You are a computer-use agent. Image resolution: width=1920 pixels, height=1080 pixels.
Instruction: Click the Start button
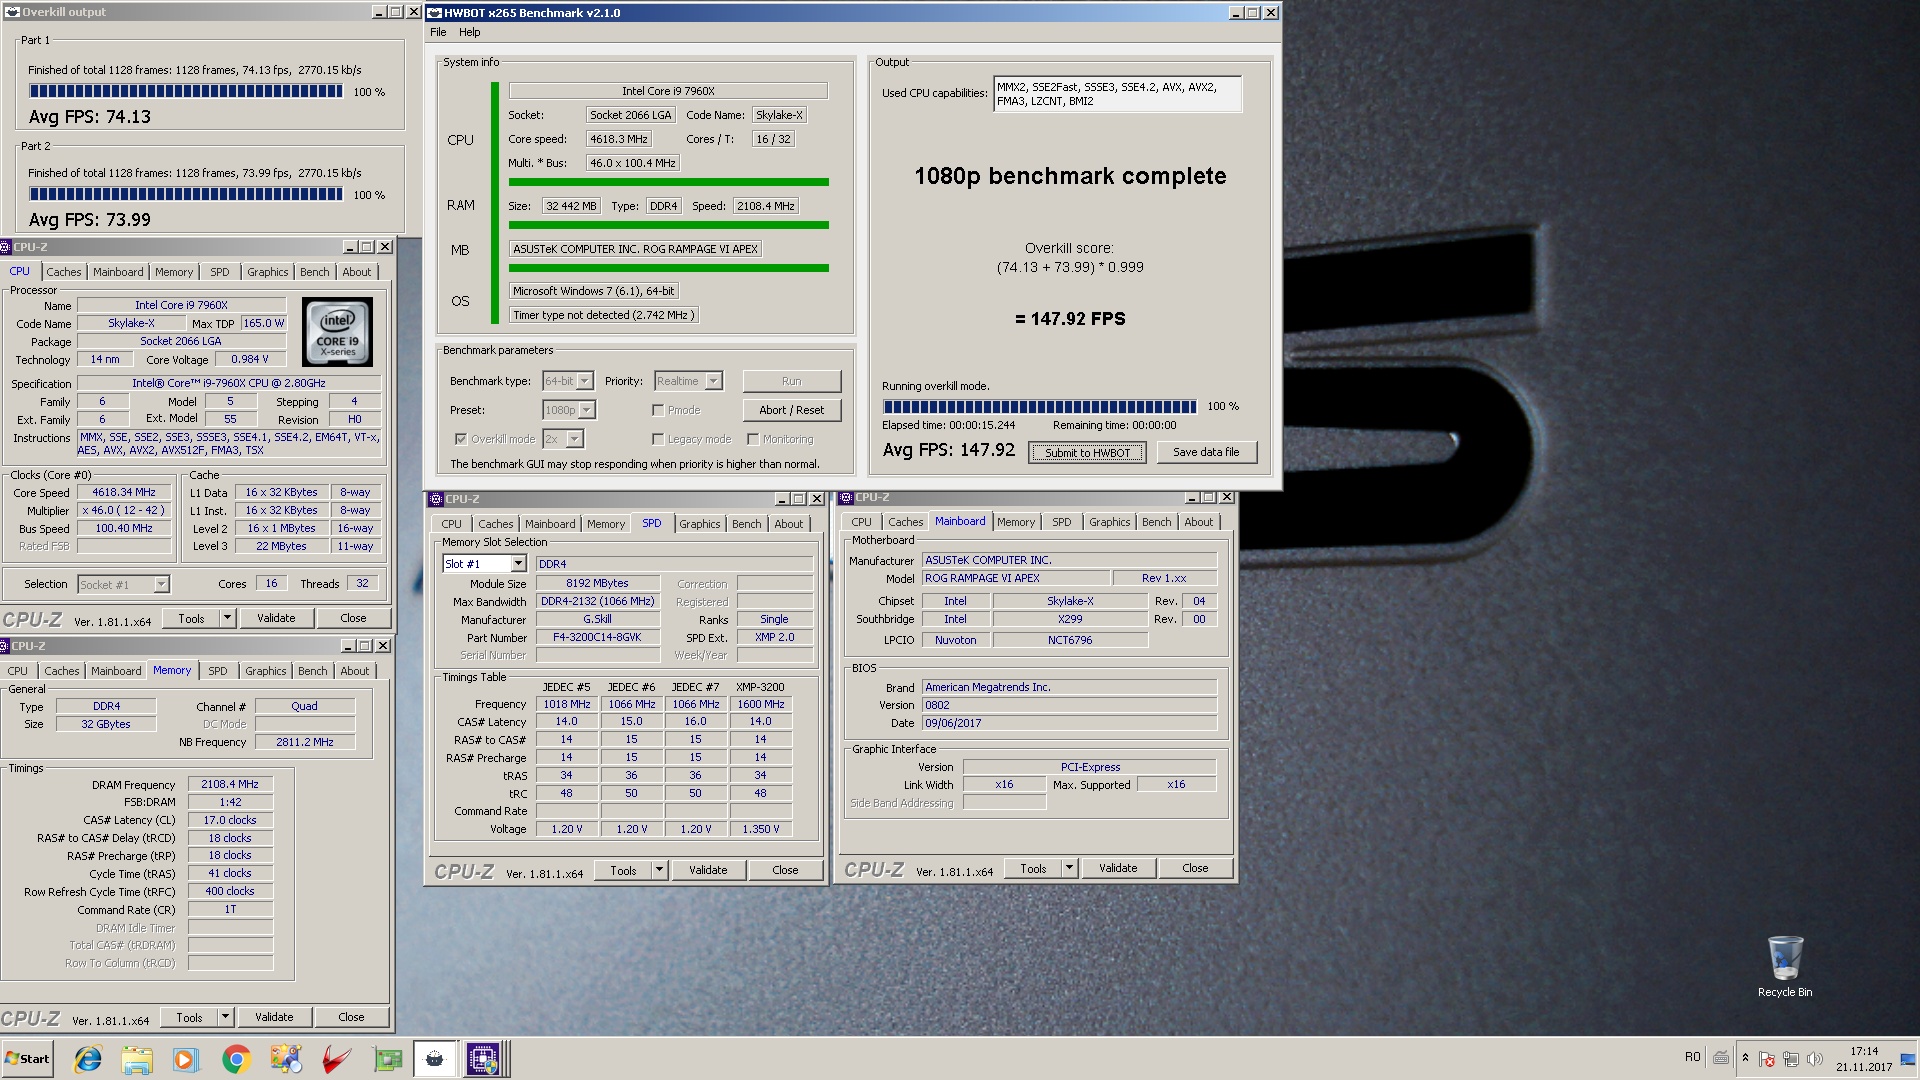pos(27,1059)
